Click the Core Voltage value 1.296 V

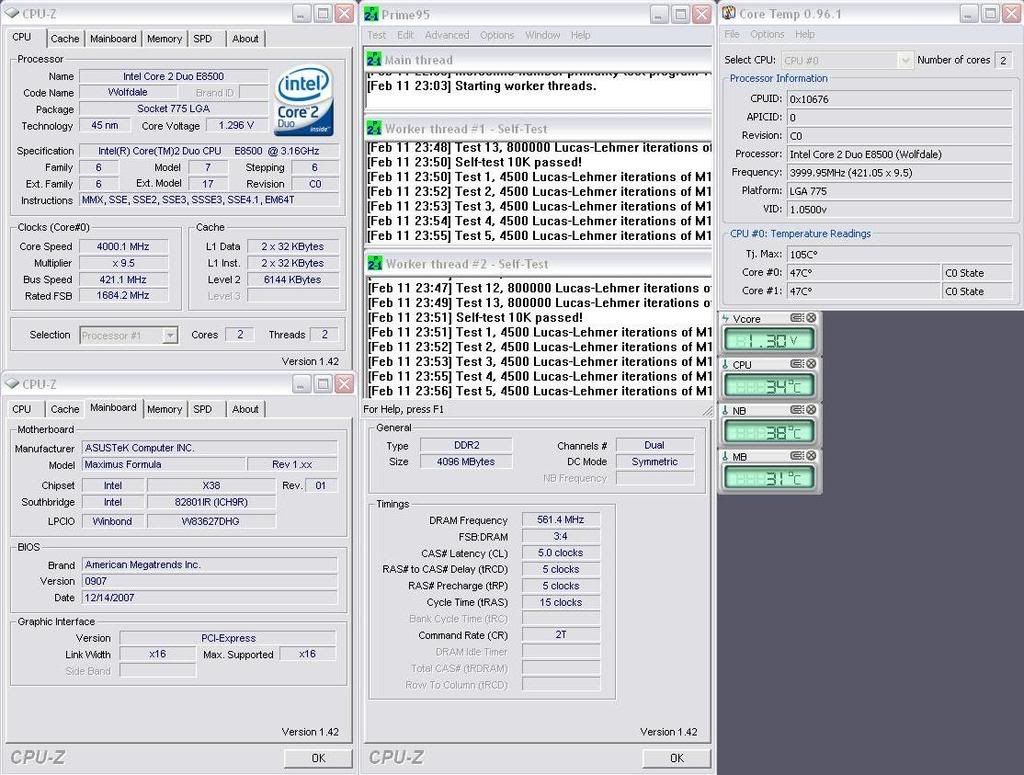[x=236, y=125]
